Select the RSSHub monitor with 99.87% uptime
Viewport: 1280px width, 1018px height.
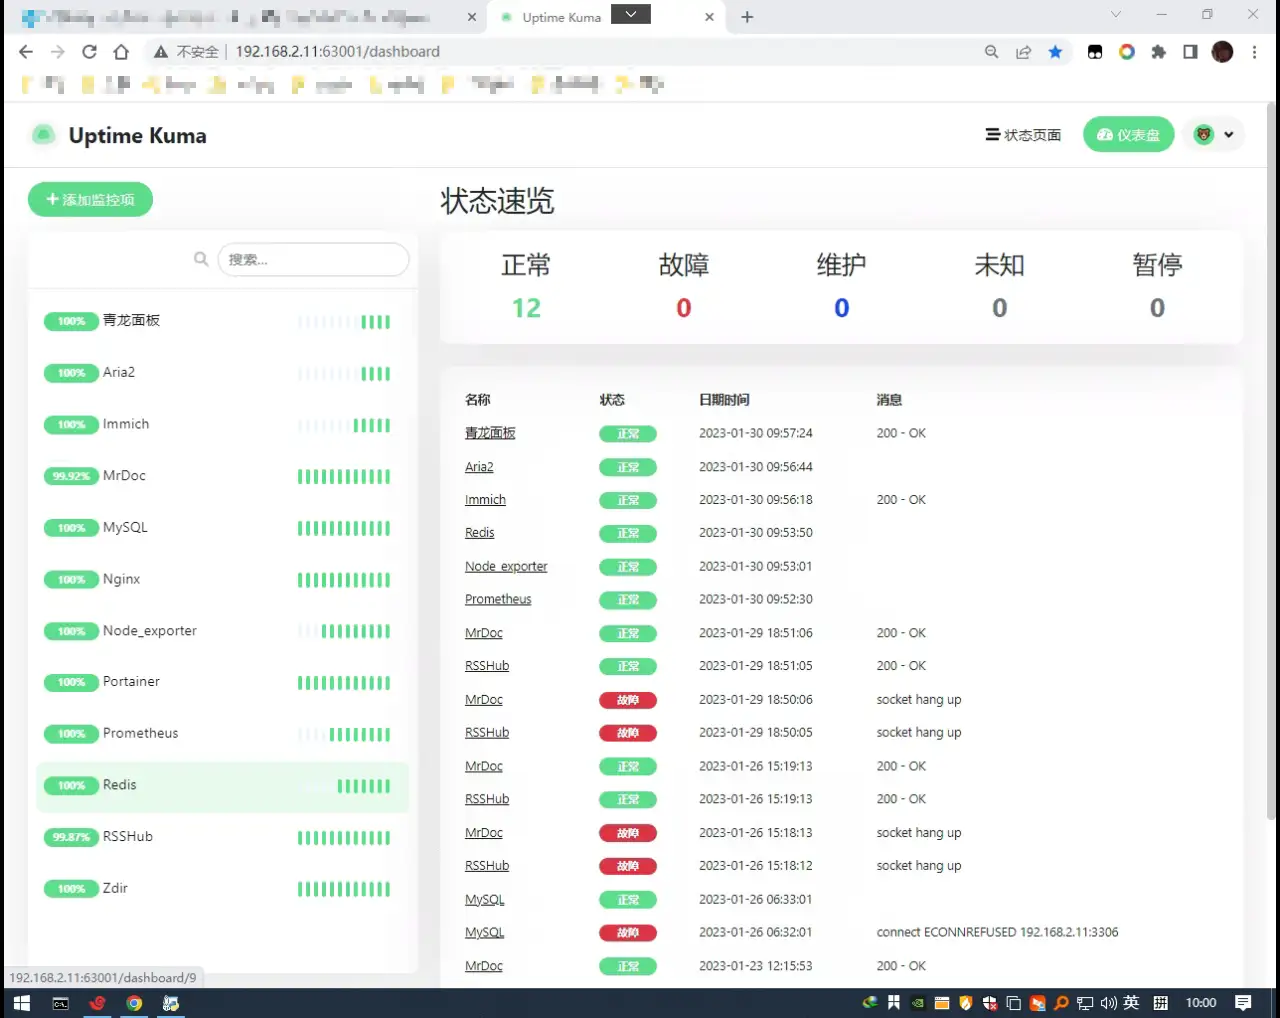[x=222, y=837]
